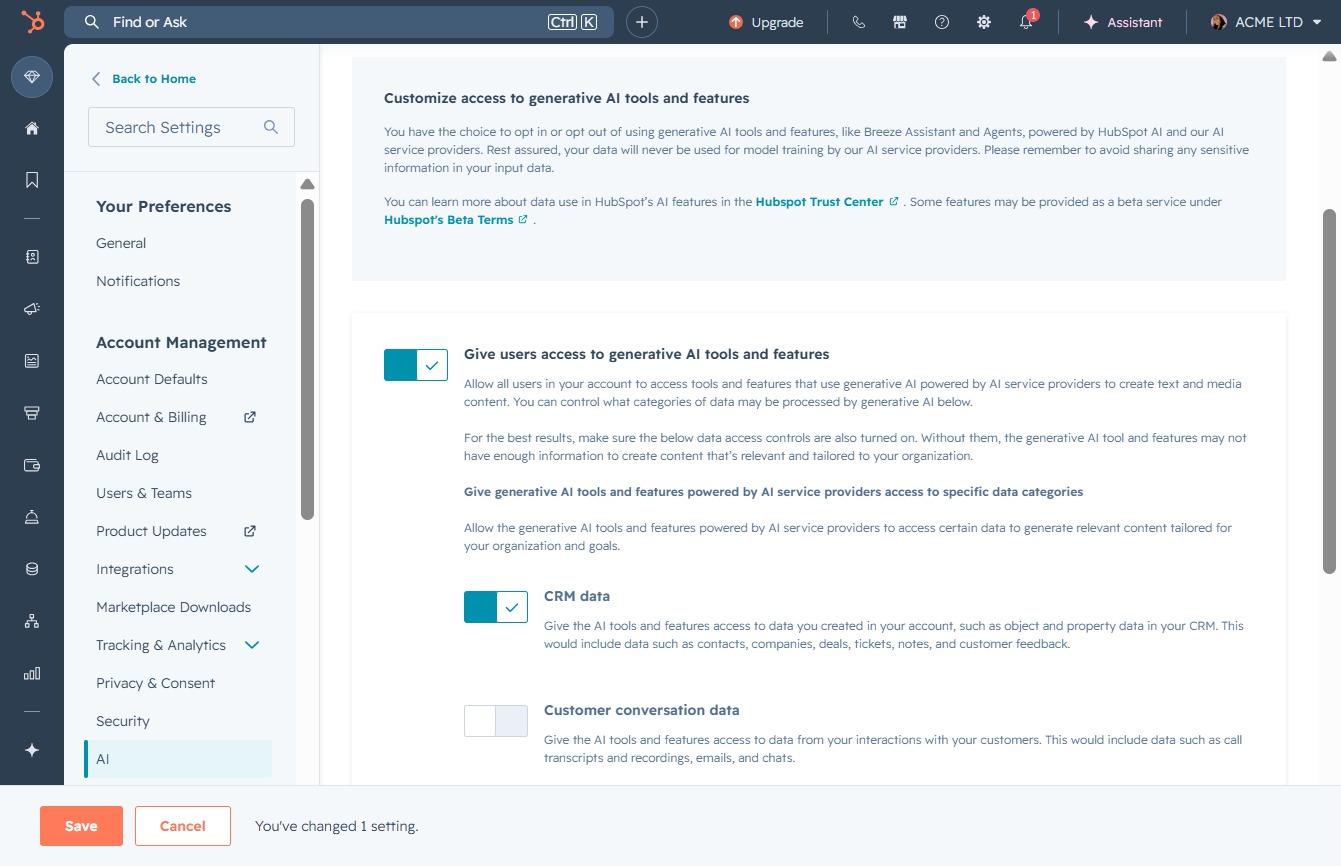Click the Save button
1341x866 pixels.
pos(81,826)
